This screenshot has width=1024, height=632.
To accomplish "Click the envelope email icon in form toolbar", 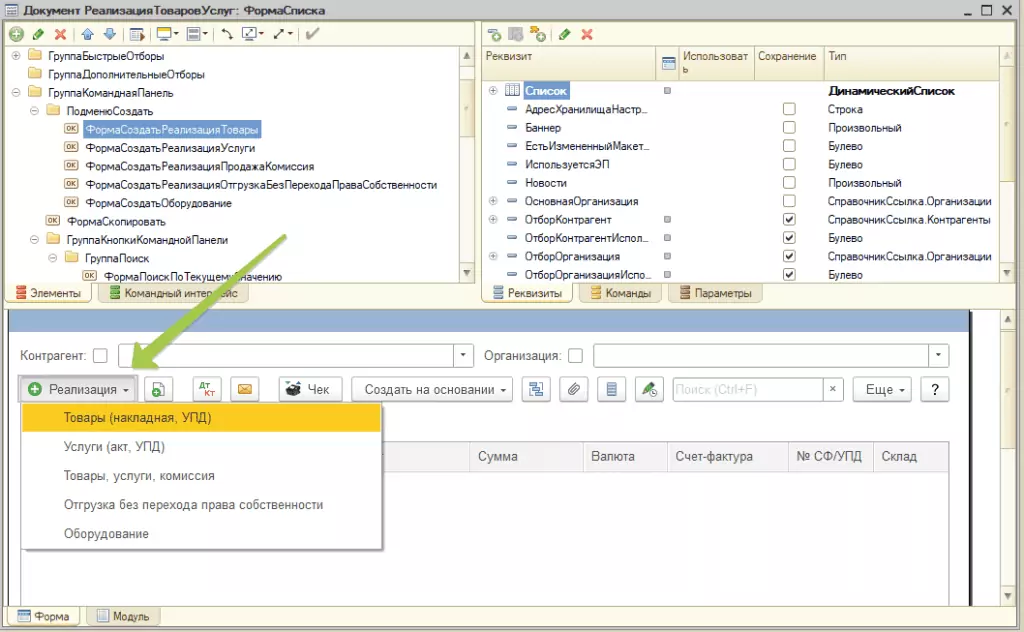I will [x=245, y=389].
